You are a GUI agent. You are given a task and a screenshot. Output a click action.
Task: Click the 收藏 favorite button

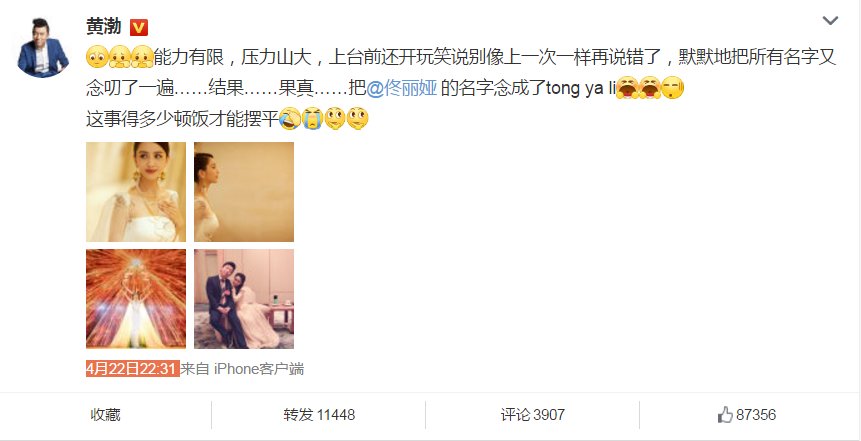pyautogui.click(x=105, y=415)
